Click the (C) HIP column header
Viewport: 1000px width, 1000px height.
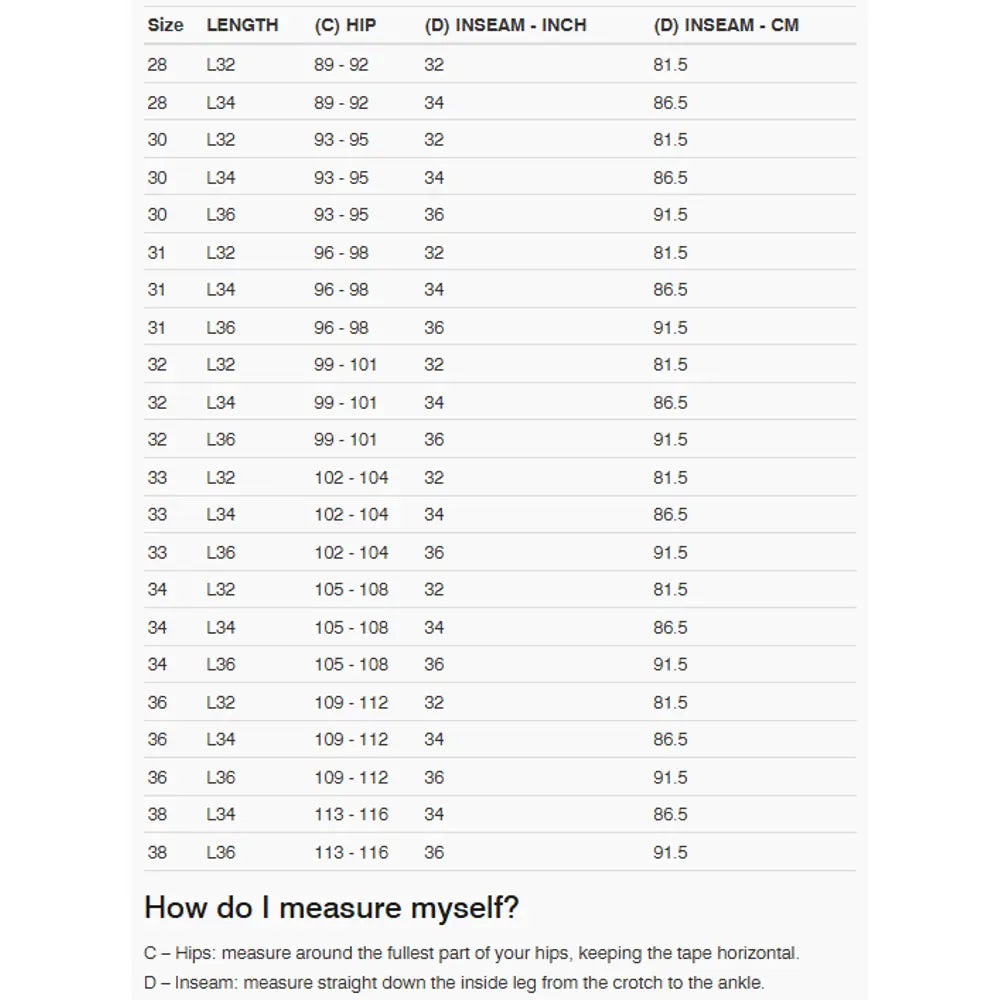coord(345,25)
